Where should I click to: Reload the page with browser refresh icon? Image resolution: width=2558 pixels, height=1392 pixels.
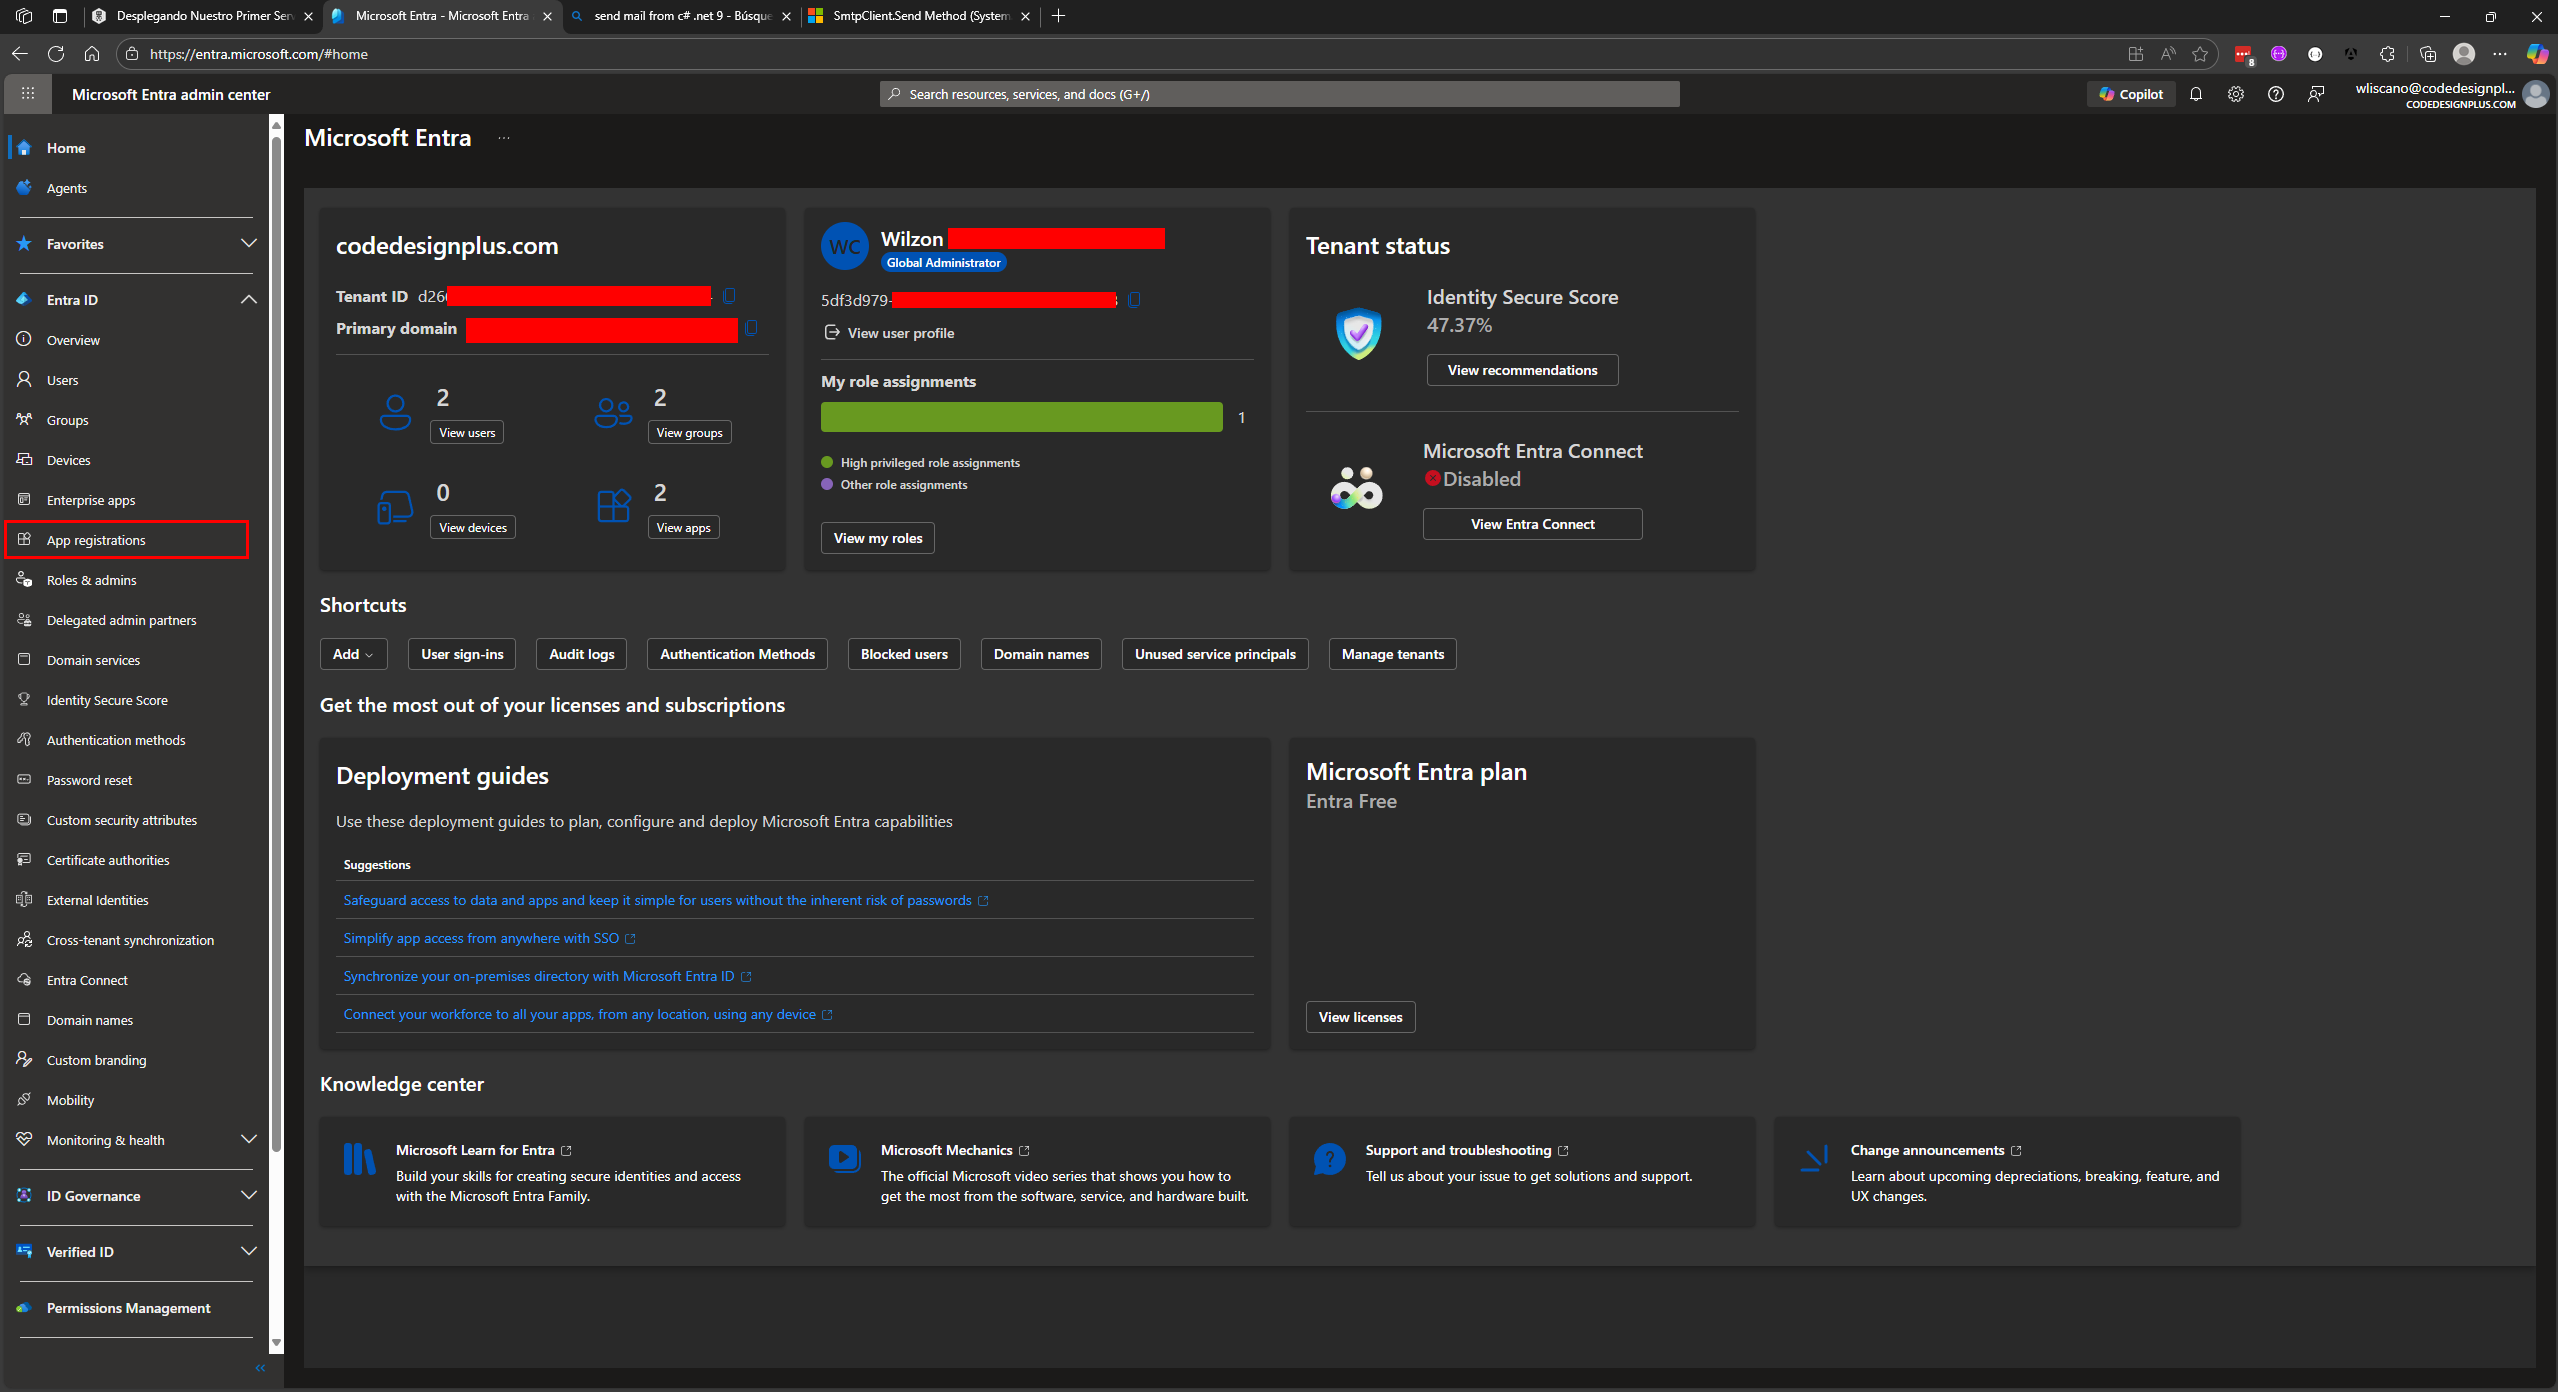[56, 54]
